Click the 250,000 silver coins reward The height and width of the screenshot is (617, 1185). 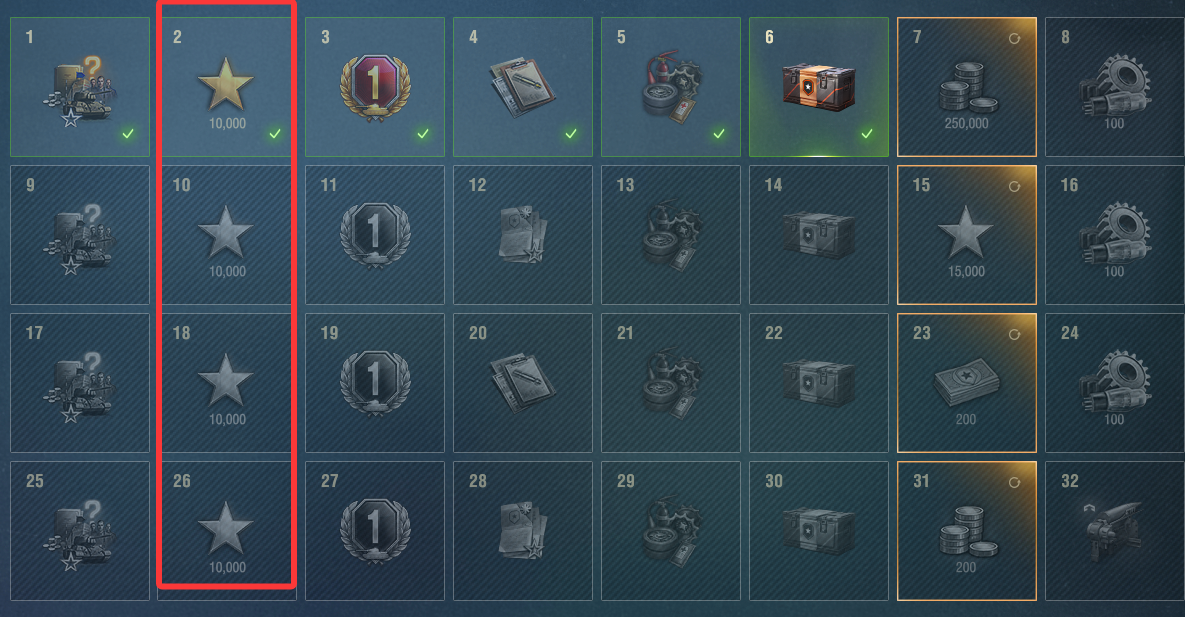tap(967, 95)
